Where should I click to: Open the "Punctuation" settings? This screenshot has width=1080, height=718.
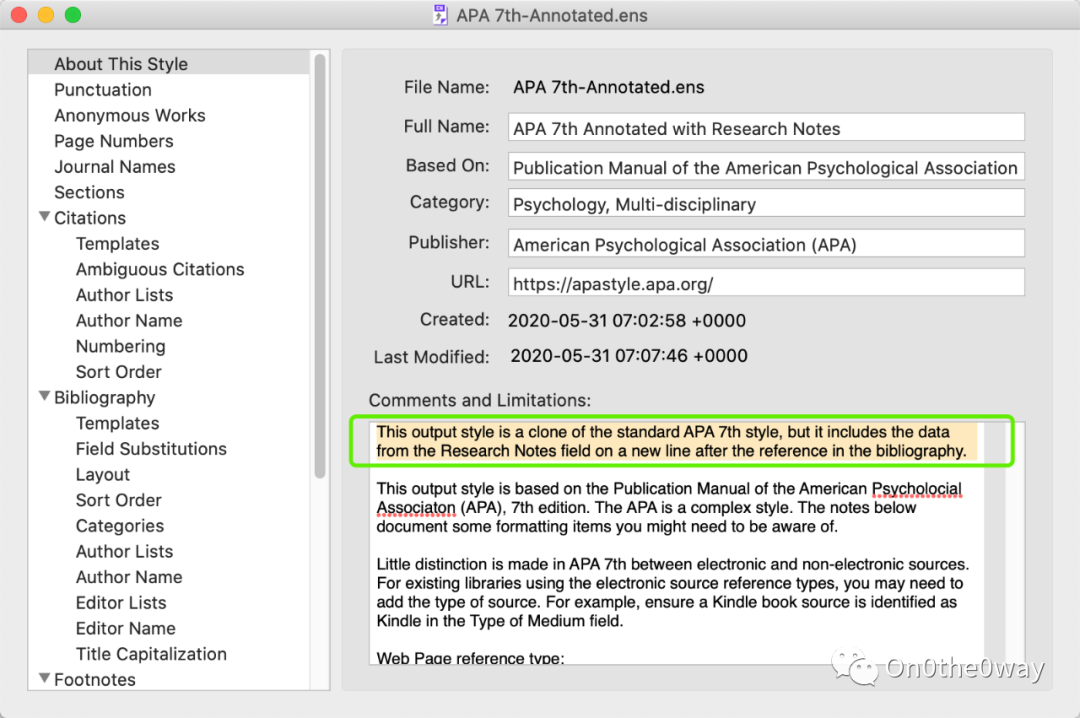click(x=102, y=89)
